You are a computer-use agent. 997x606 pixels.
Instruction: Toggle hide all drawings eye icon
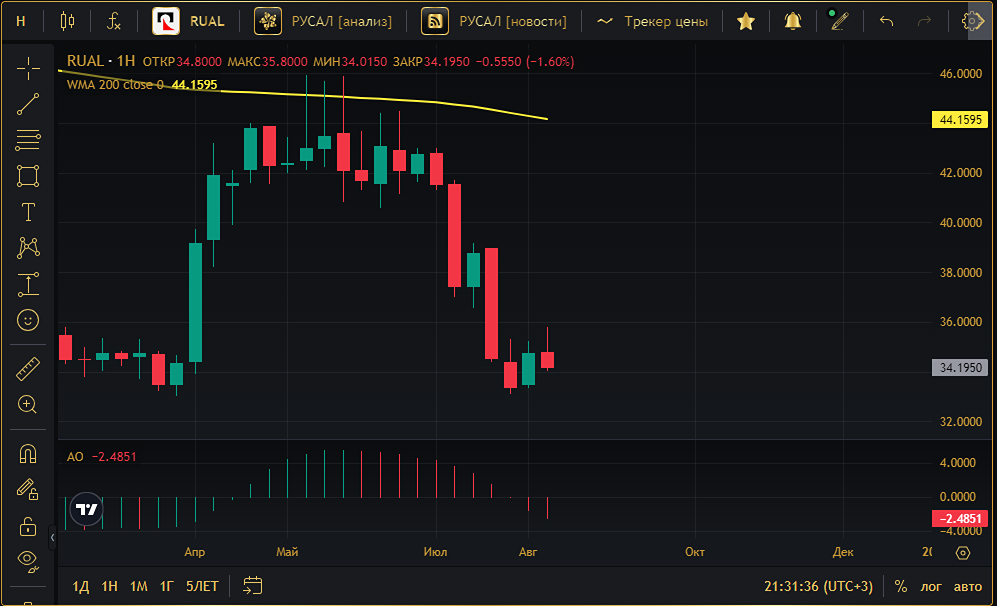28,561
